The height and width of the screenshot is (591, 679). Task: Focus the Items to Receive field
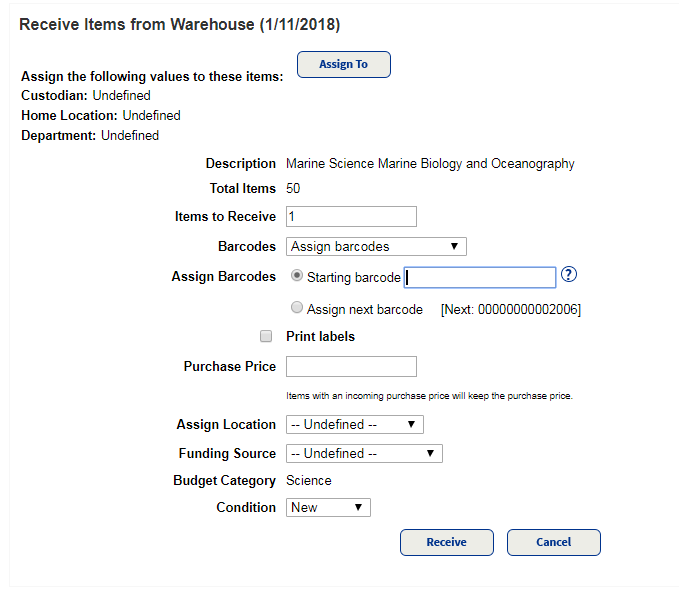(x=351, y=217)
